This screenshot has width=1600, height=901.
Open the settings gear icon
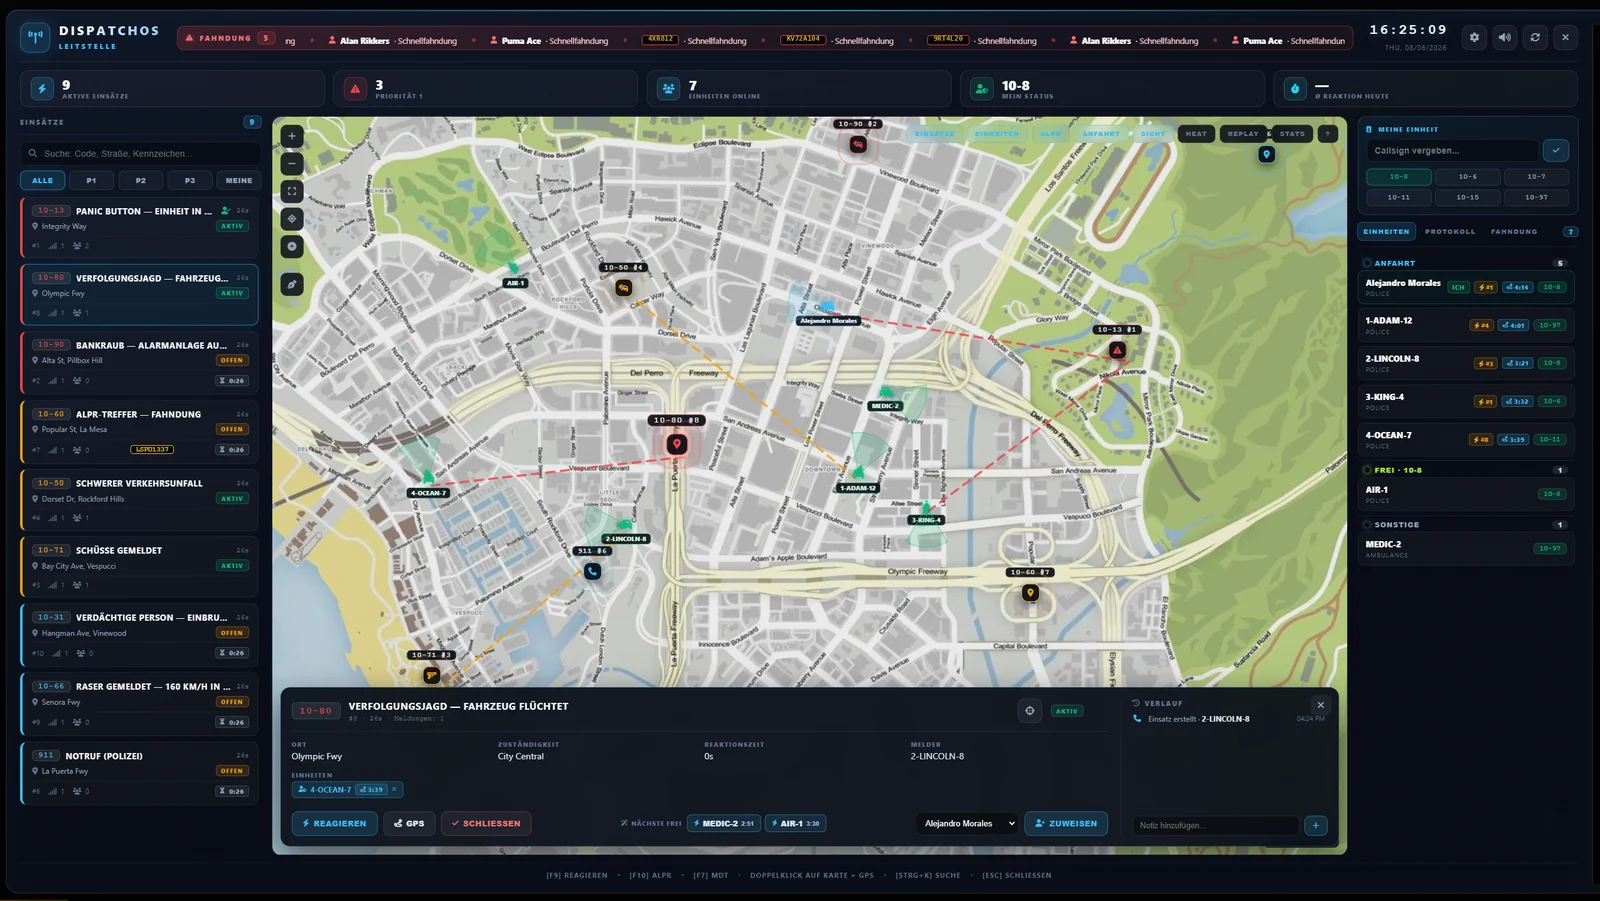[1474, 37]
